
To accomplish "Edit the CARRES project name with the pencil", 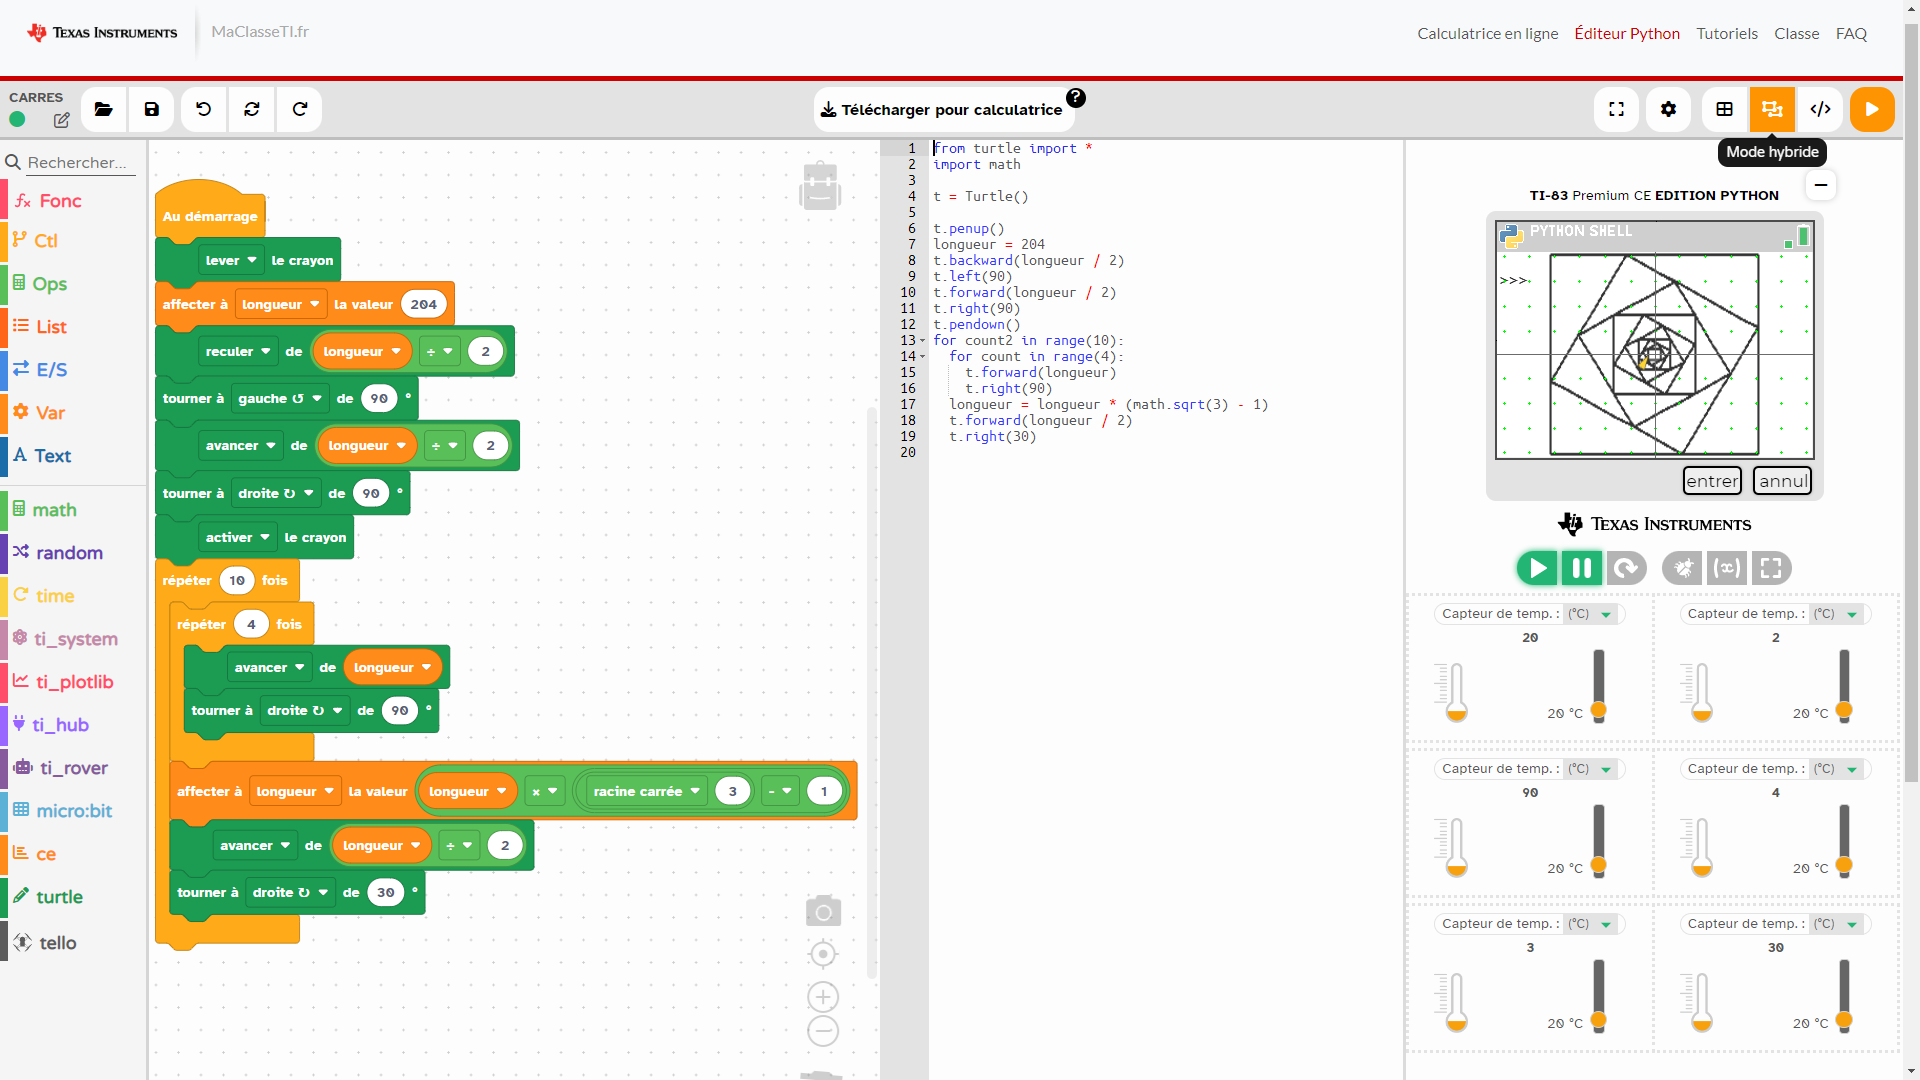I will coord(61,120).
